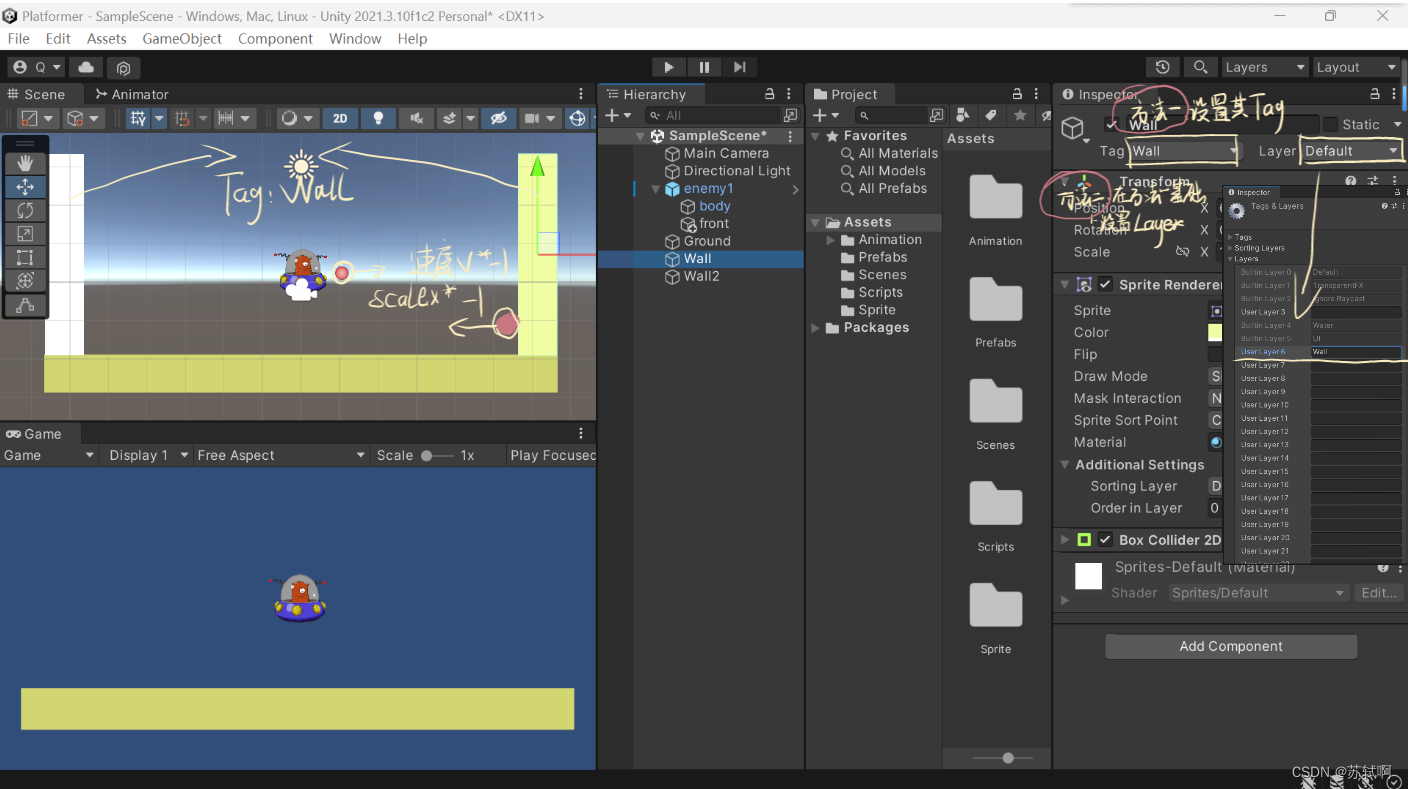Select the Scale tool
Image resolution: width=1408 pixels, height=789 pixels.
coord(25,233)
